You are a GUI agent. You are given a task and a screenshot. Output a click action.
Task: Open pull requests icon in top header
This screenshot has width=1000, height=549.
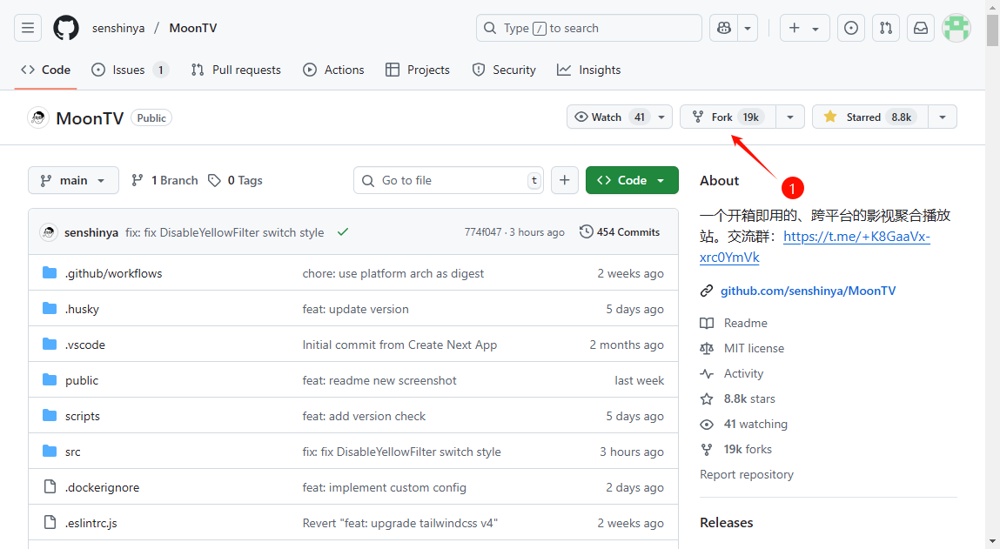coord(886,28)
